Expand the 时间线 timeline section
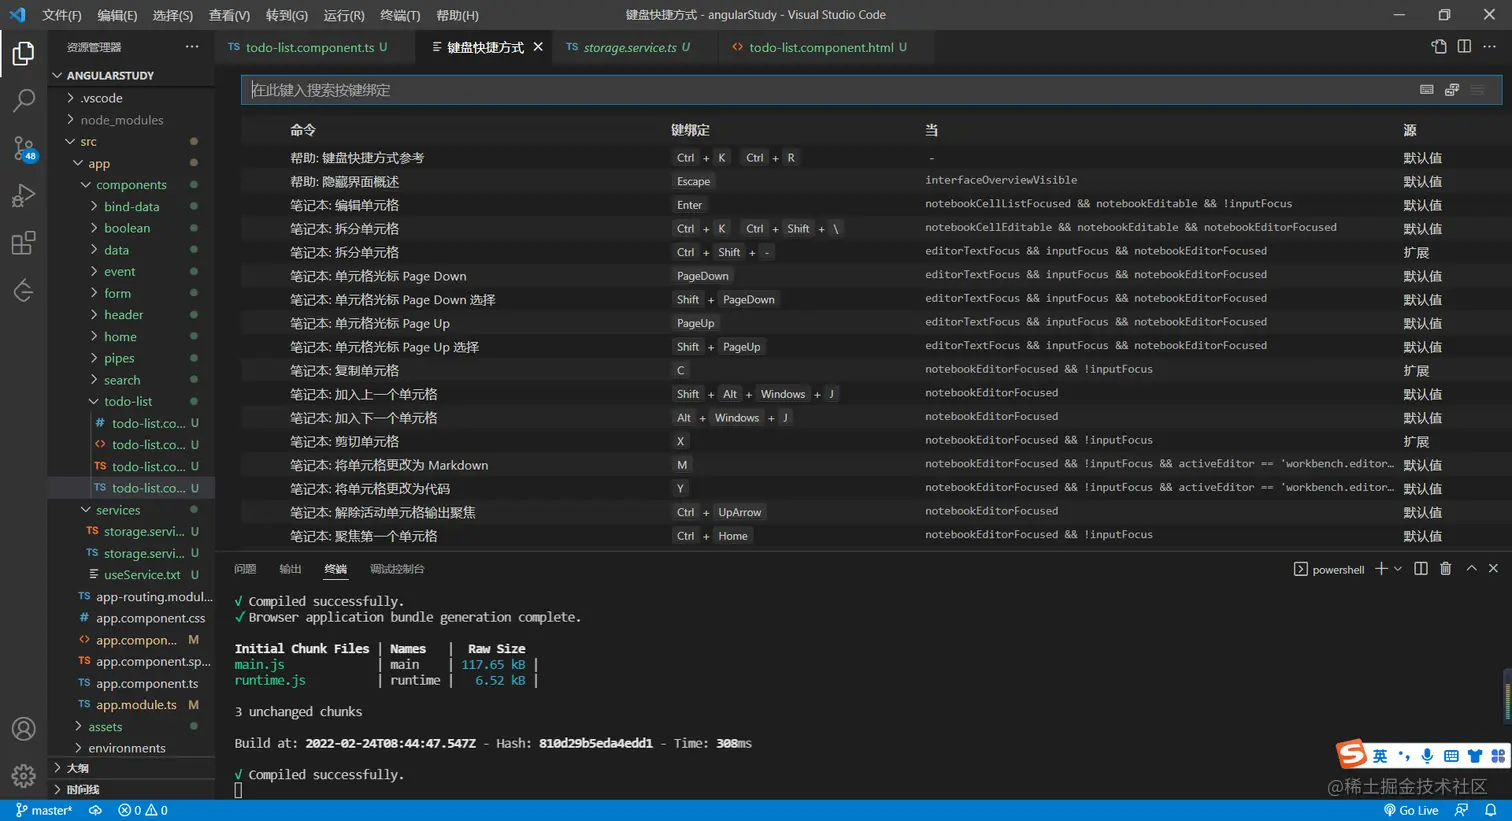 coord(133,790)
